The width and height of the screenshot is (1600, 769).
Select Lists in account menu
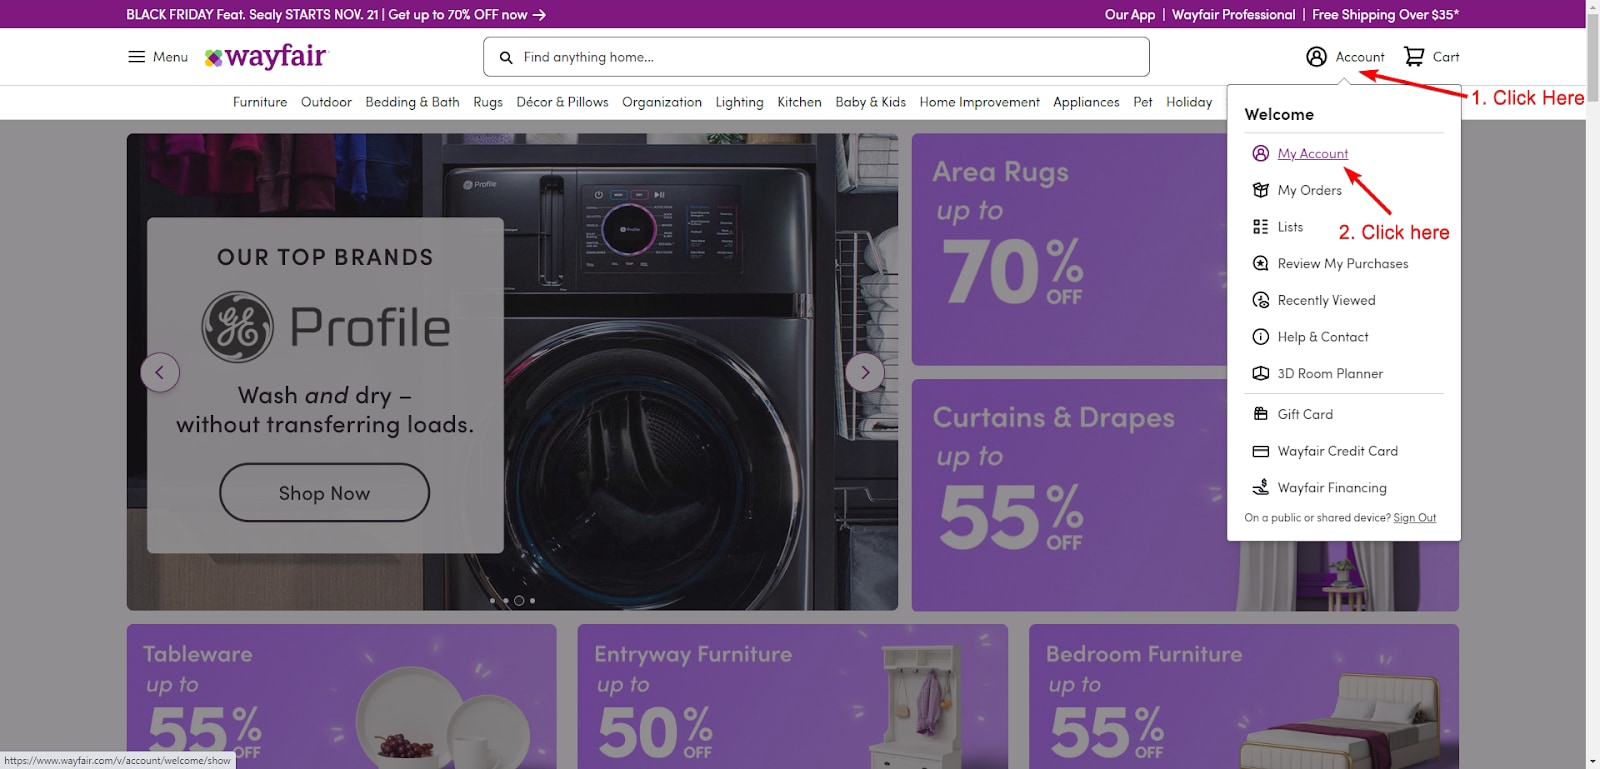[x=1290, y=227]
